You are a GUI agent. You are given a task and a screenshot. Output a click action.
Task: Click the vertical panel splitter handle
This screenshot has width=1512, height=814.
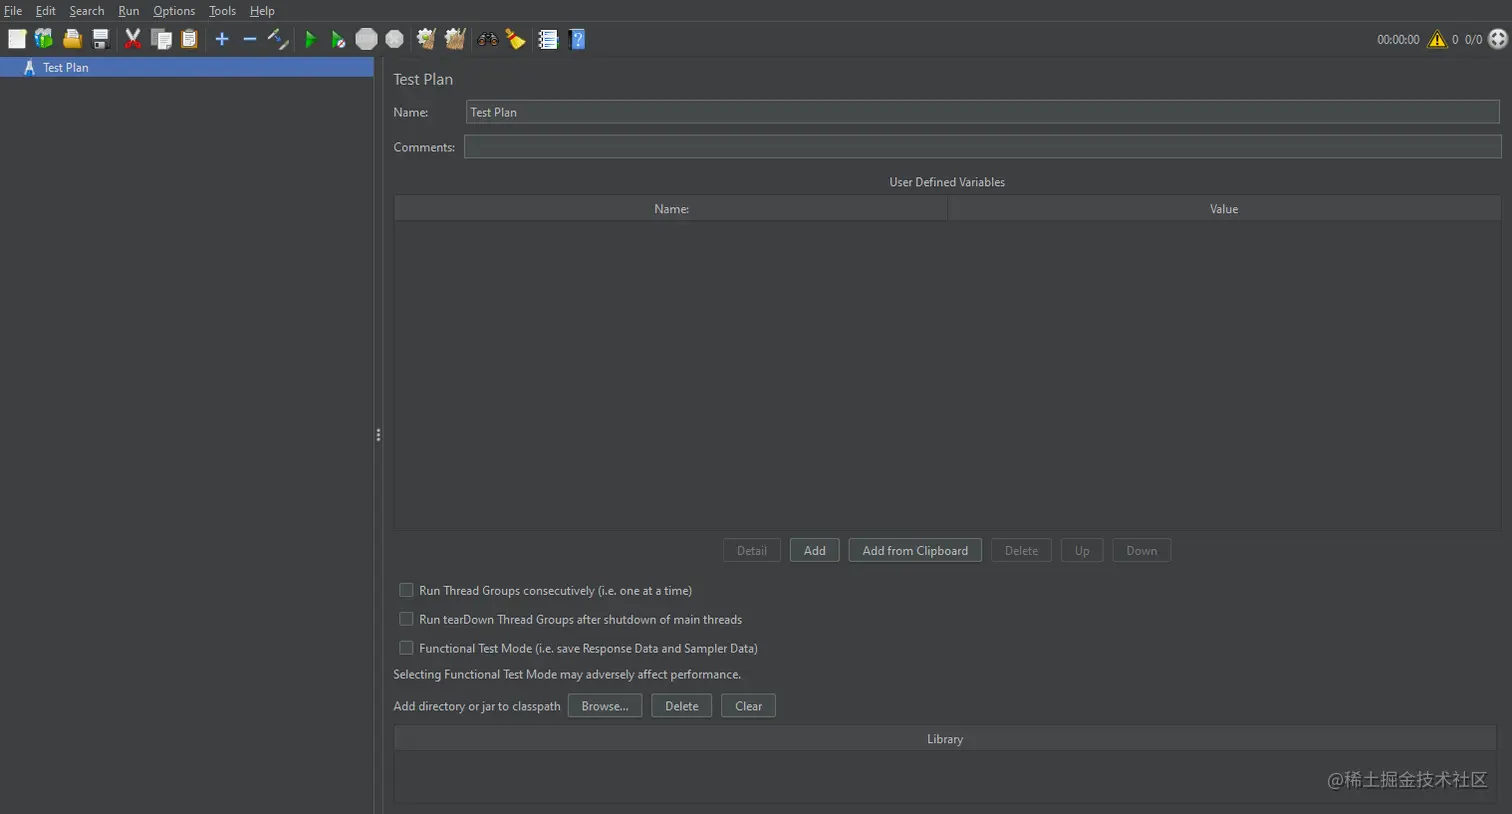pyautogui.click(x=378, y=435)
